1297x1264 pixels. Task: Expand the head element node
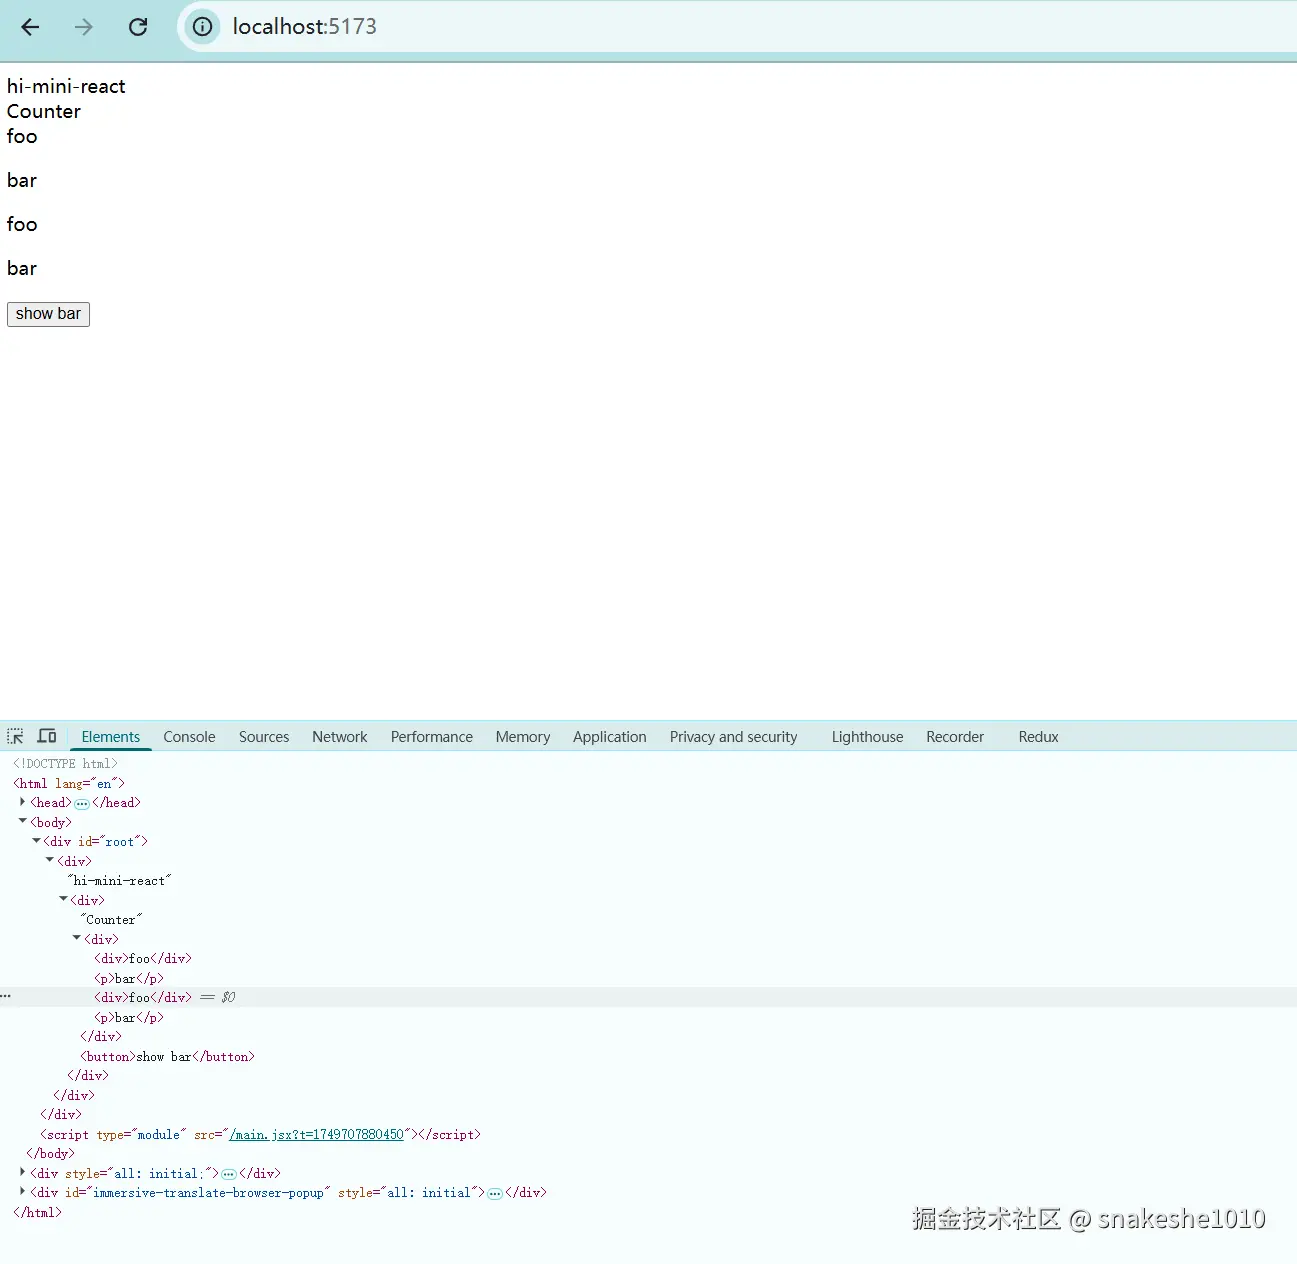22,802
